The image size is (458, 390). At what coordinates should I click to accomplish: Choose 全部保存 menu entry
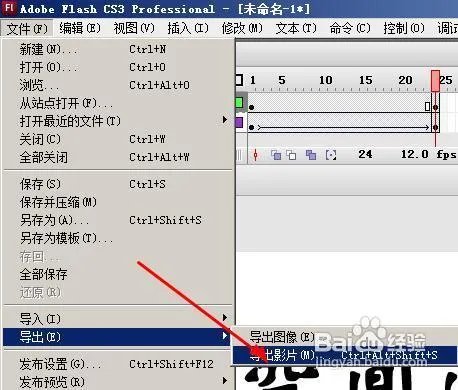pos(118,274)
